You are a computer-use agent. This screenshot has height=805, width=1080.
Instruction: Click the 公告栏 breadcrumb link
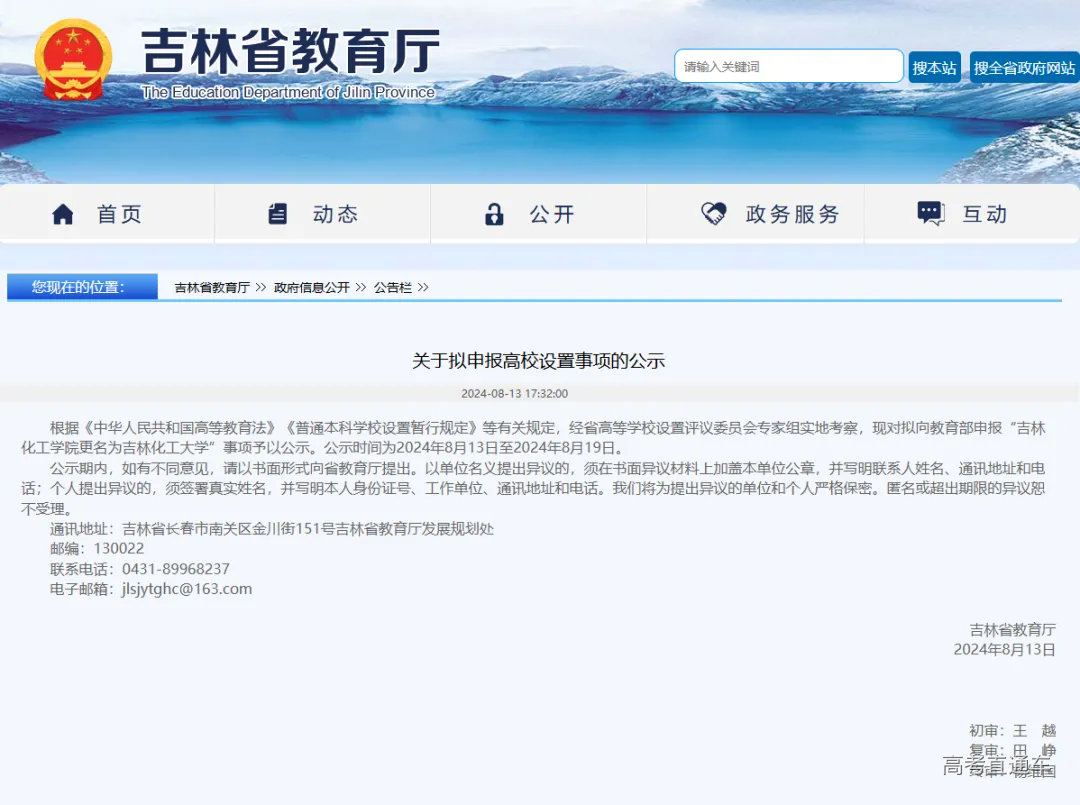click(x=391, y=287)
